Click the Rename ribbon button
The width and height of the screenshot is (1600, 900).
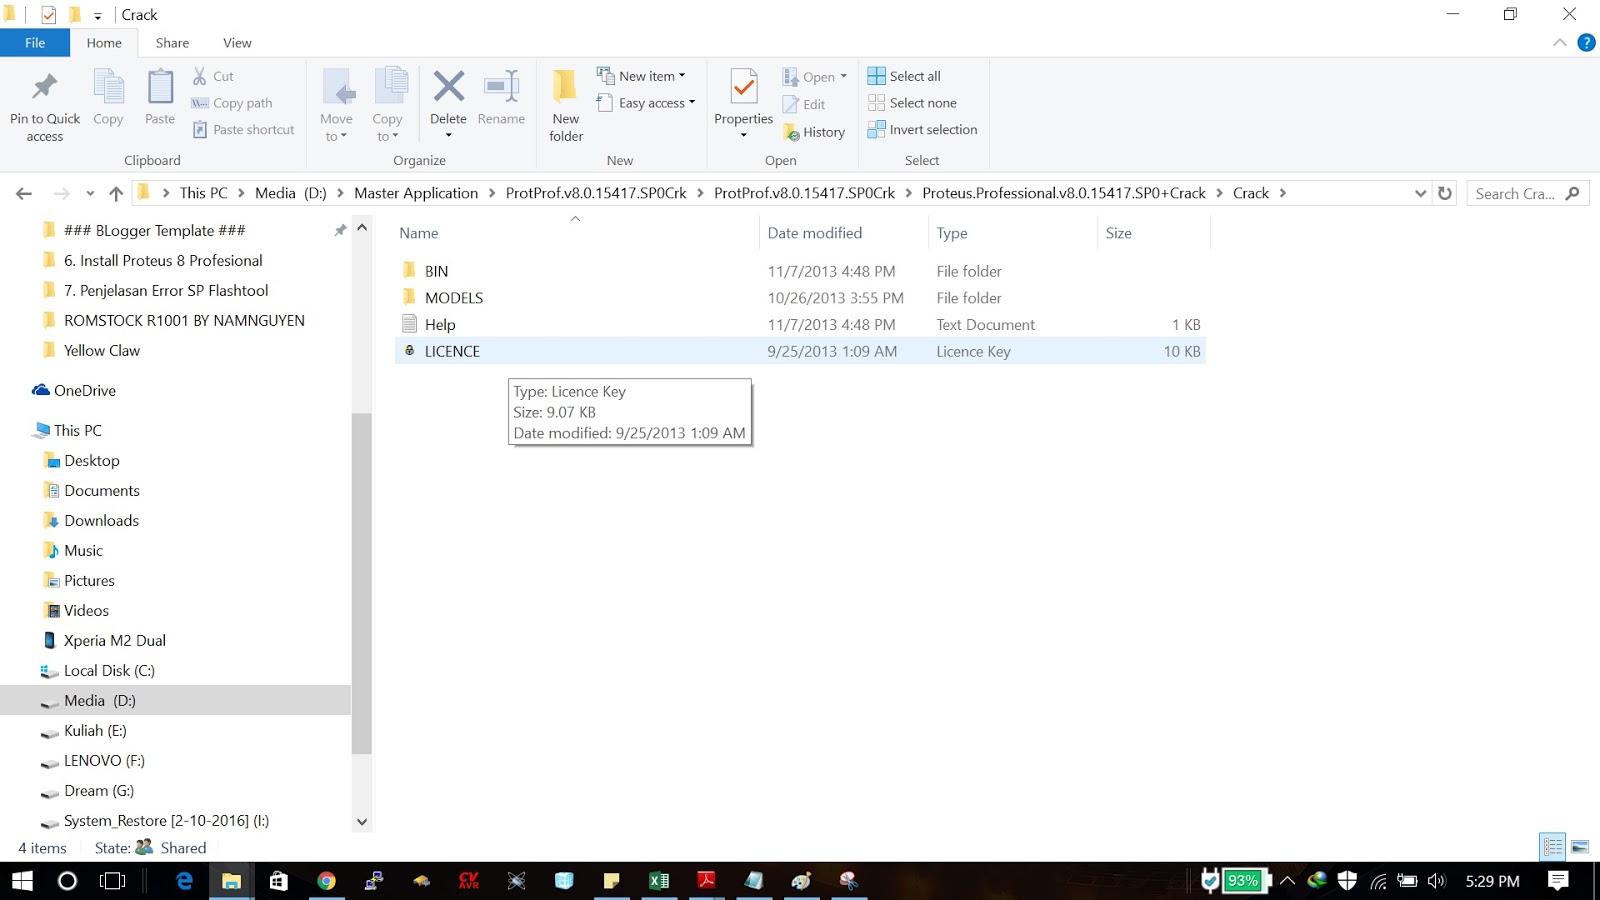501,98
